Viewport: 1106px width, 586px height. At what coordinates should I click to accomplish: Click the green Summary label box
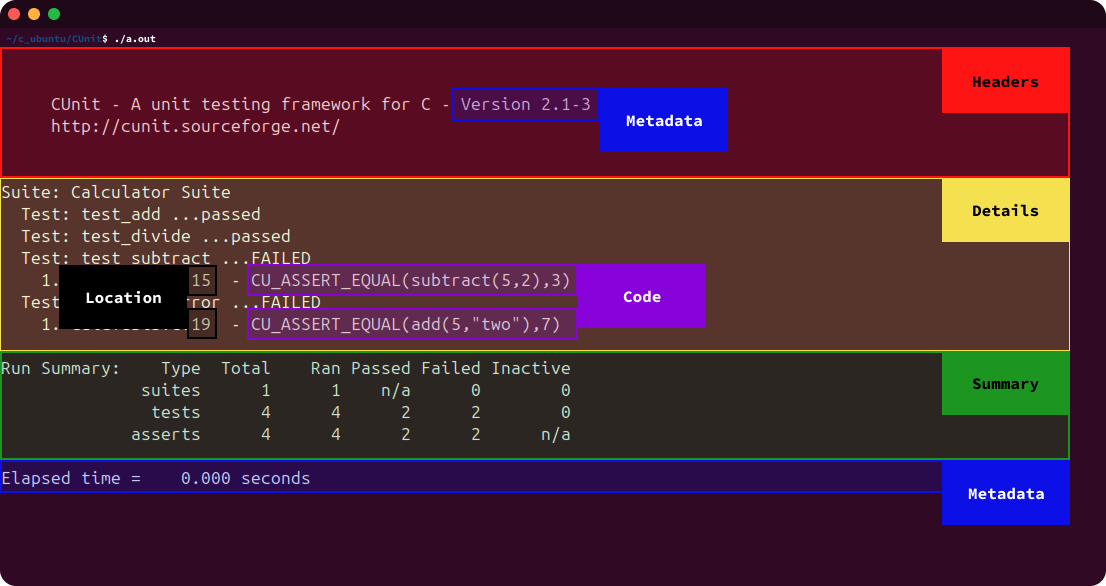1005,383
